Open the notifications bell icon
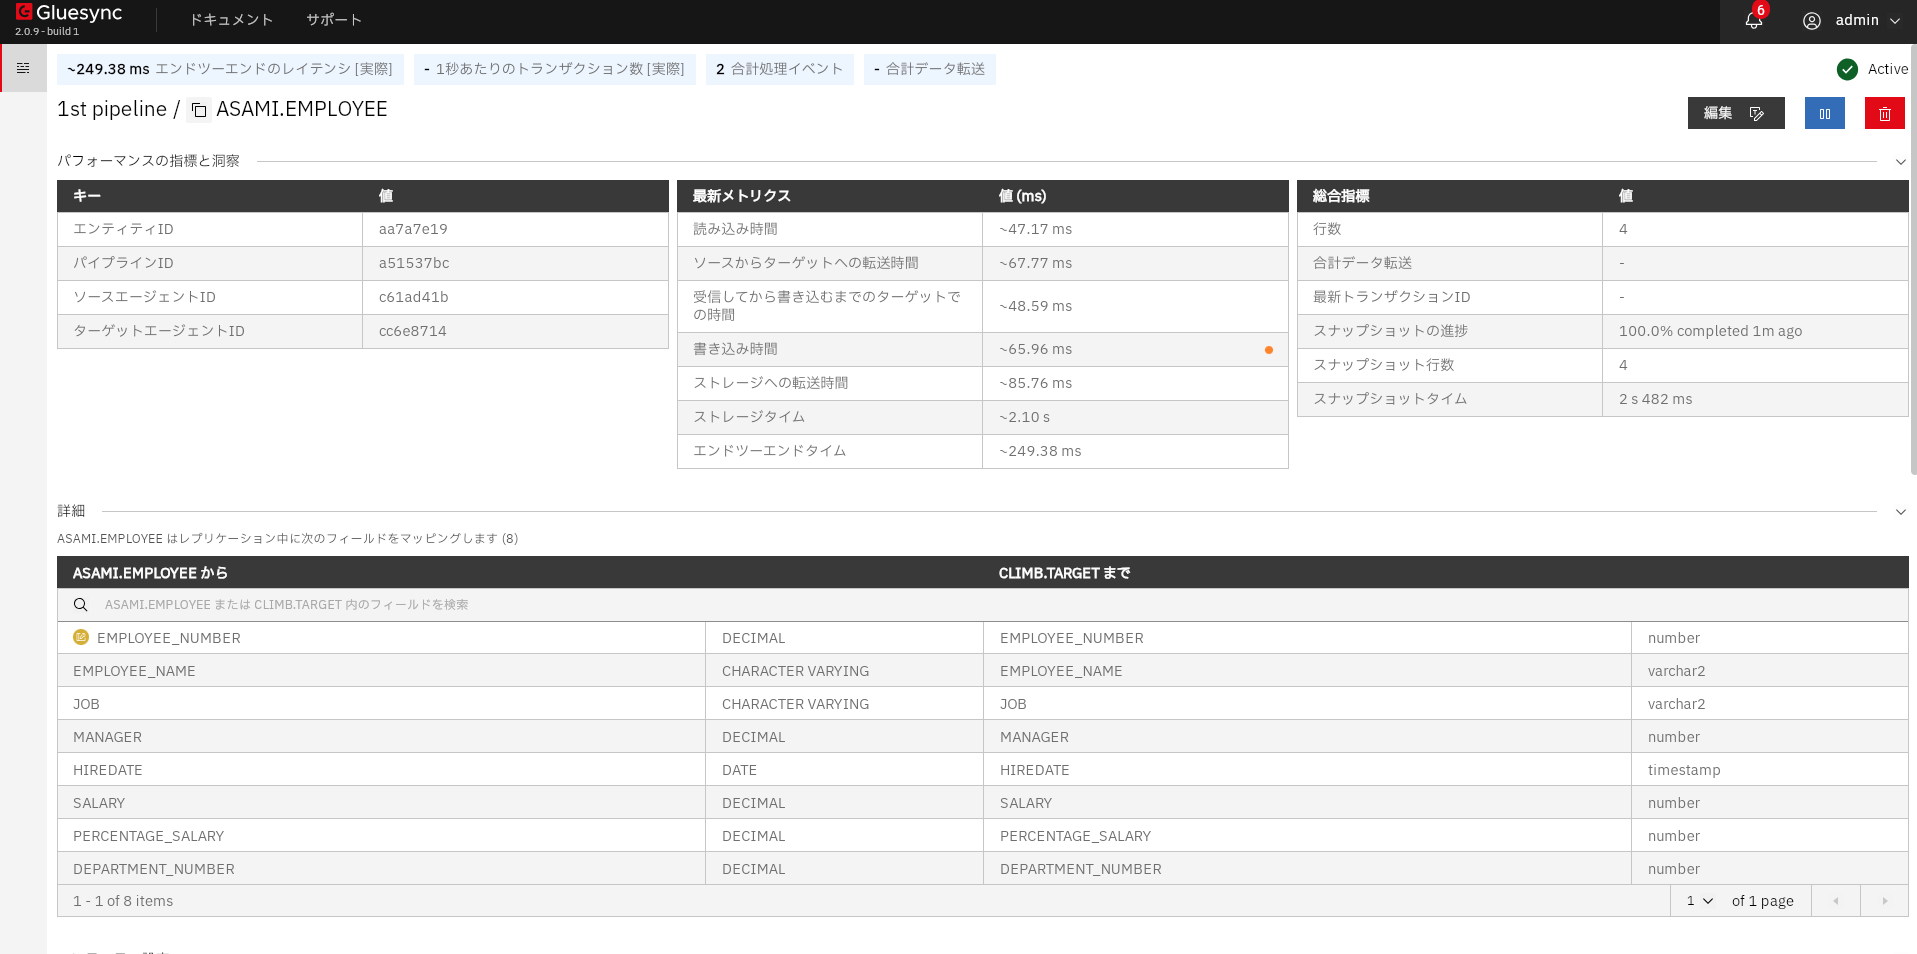Image resolution: width=1917 pixels, height=954 pixels. [x=1753, y=20]
